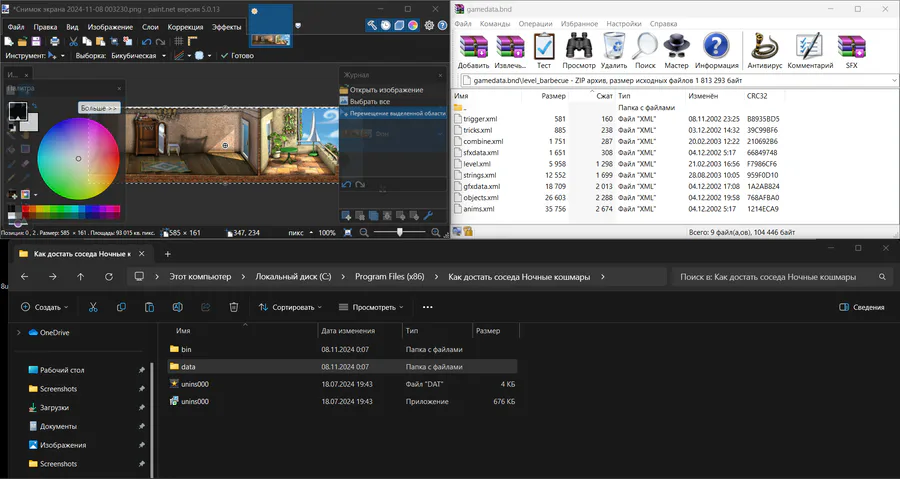
Task: Click WinRAR Тест (Test) icon
Action: [544, 51]
